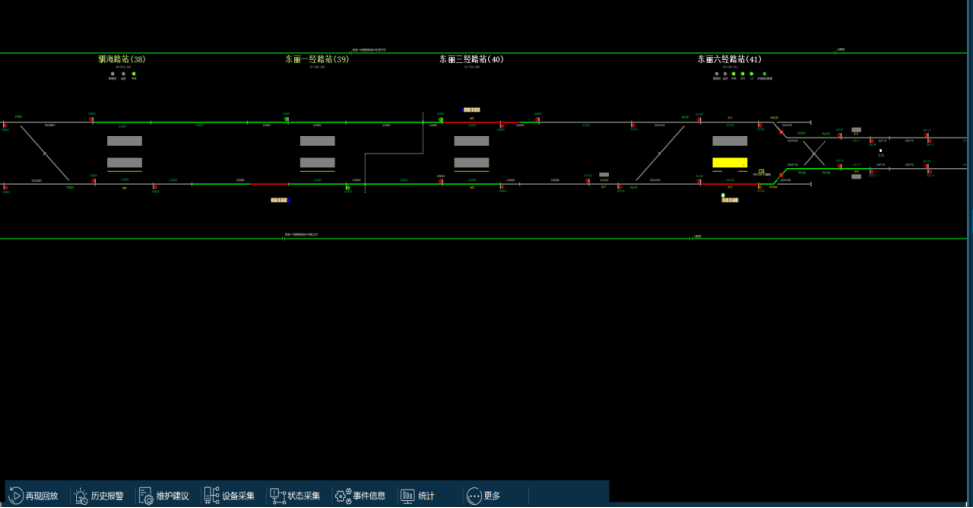This screenshot has width=973, height=508.
Task: Click green signal on lower track beside dotted boundary
Action: click(348, 187)
